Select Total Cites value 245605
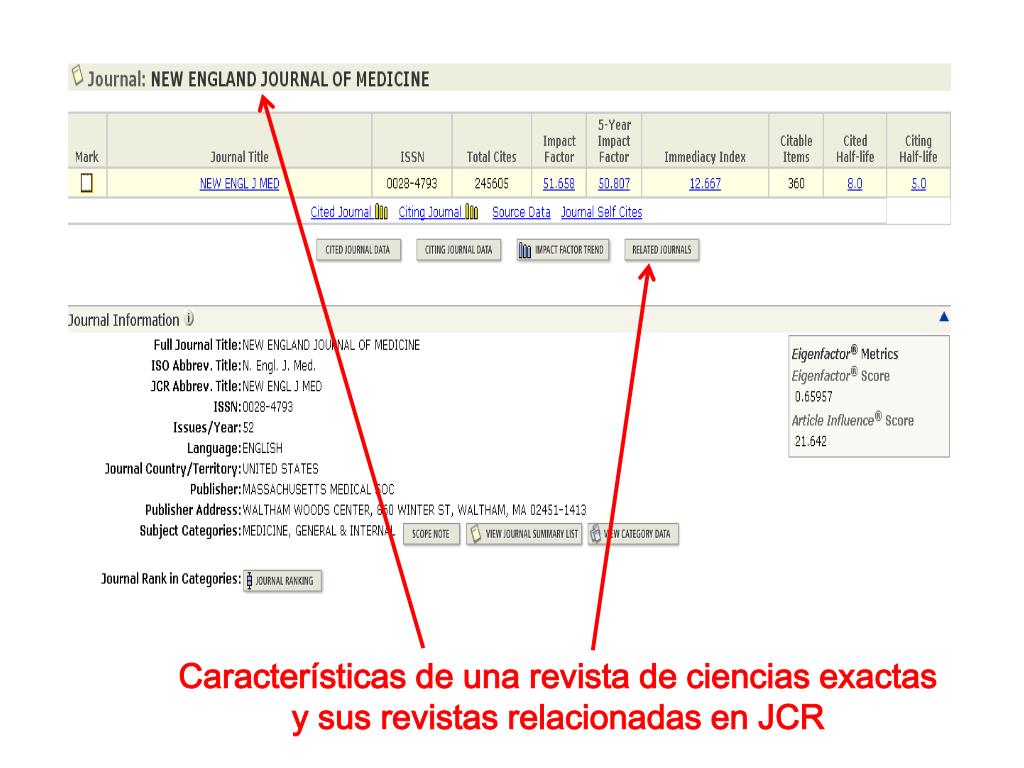1024x768 pixels. (x=491, y=184)
